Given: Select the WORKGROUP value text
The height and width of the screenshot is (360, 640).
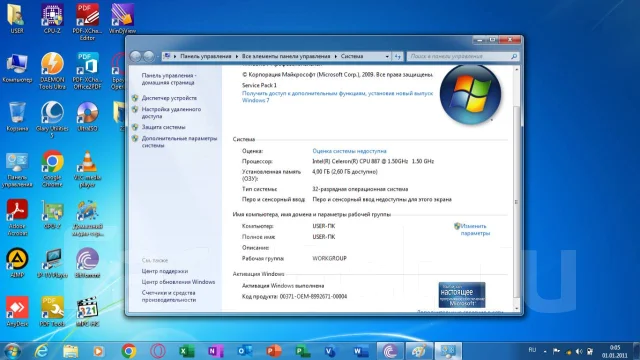Looking at the screenshot, I should click(329, 258).
